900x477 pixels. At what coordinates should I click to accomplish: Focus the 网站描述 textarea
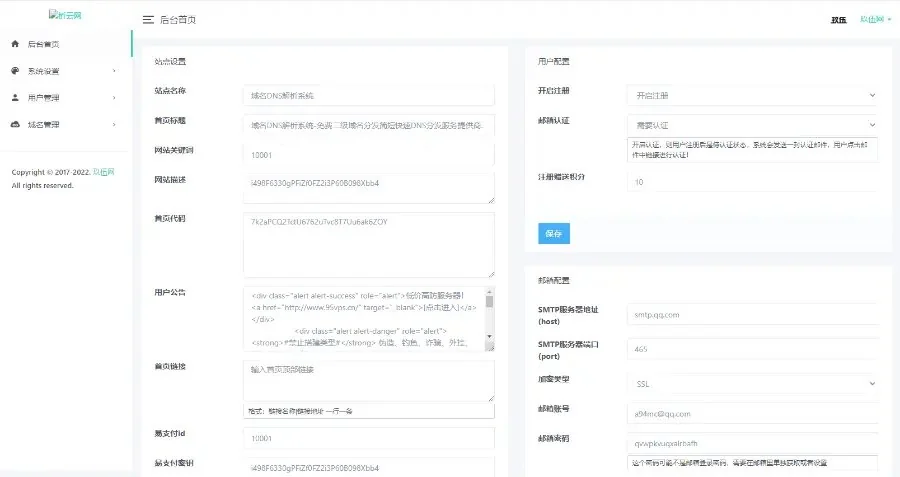coord(368,188)
